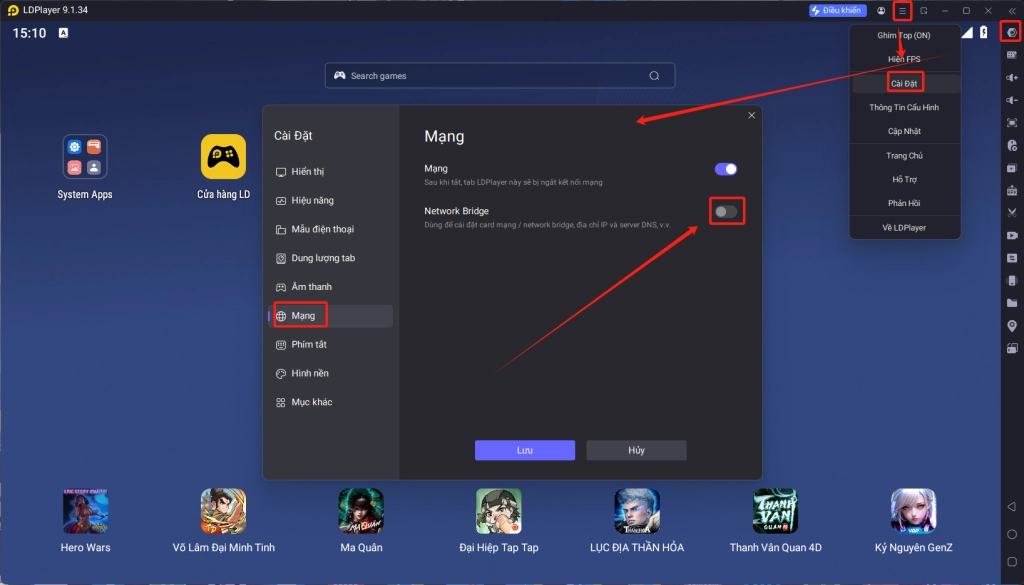Screen dimensions: 1024x585
Task: Click the keyboard mapping icon in sidebar
Action: [1012, 55]
